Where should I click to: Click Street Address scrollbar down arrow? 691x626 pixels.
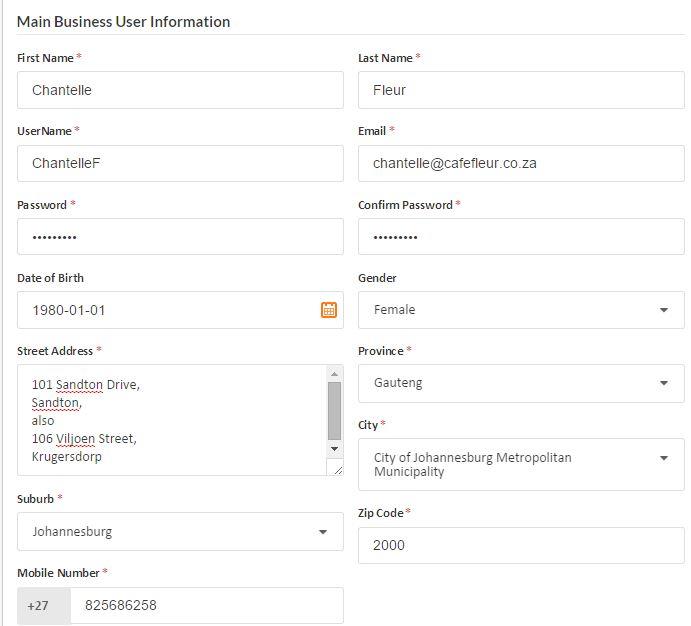tap(335, 449)
